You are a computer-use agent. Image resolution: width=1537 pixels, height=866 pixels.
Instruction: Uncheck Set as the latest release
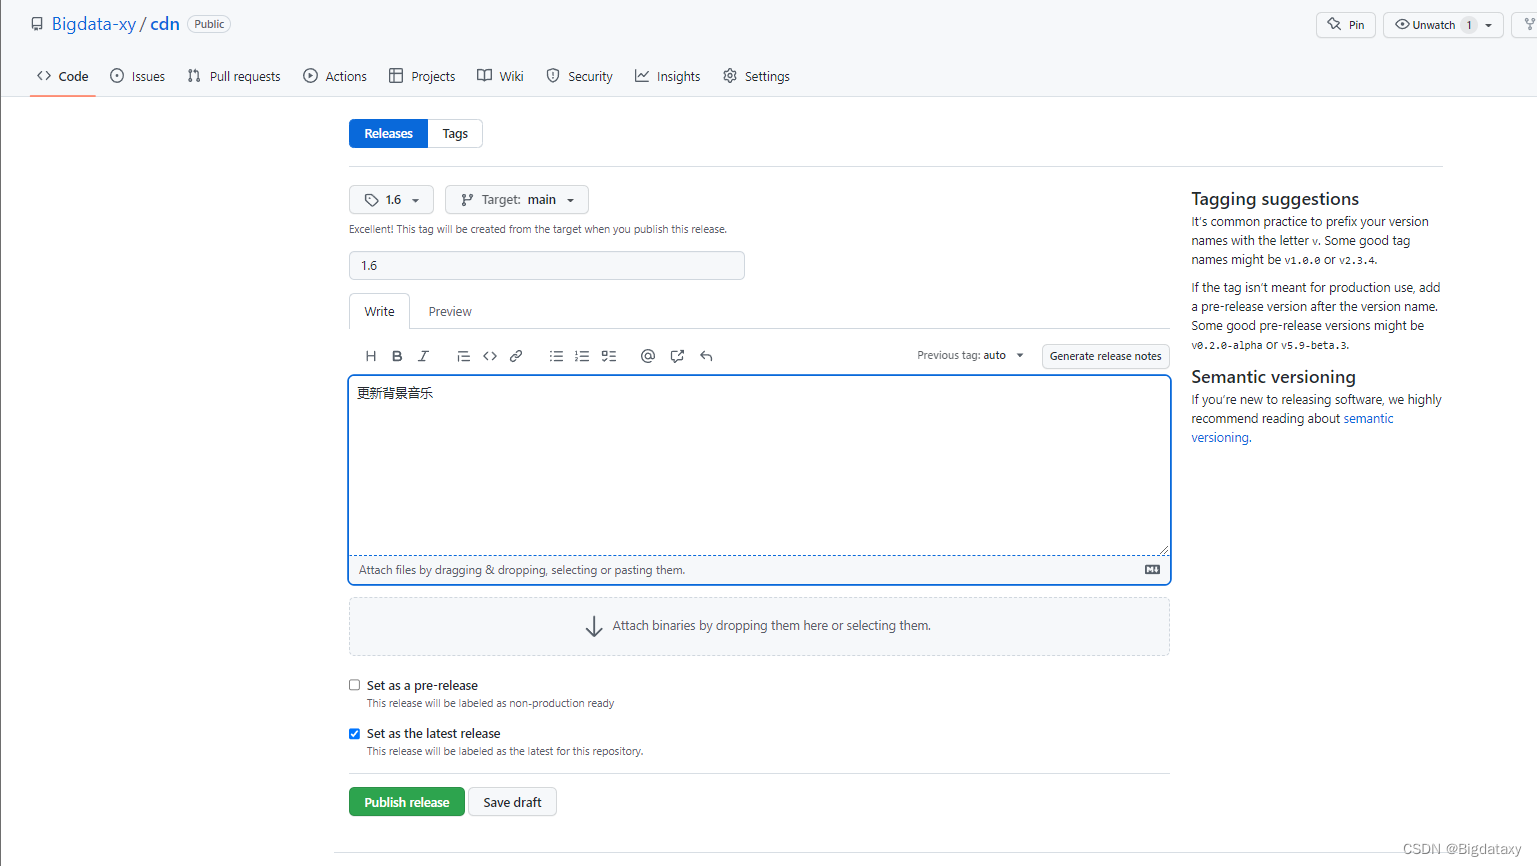pyautogui.click(x=354, y=733)
